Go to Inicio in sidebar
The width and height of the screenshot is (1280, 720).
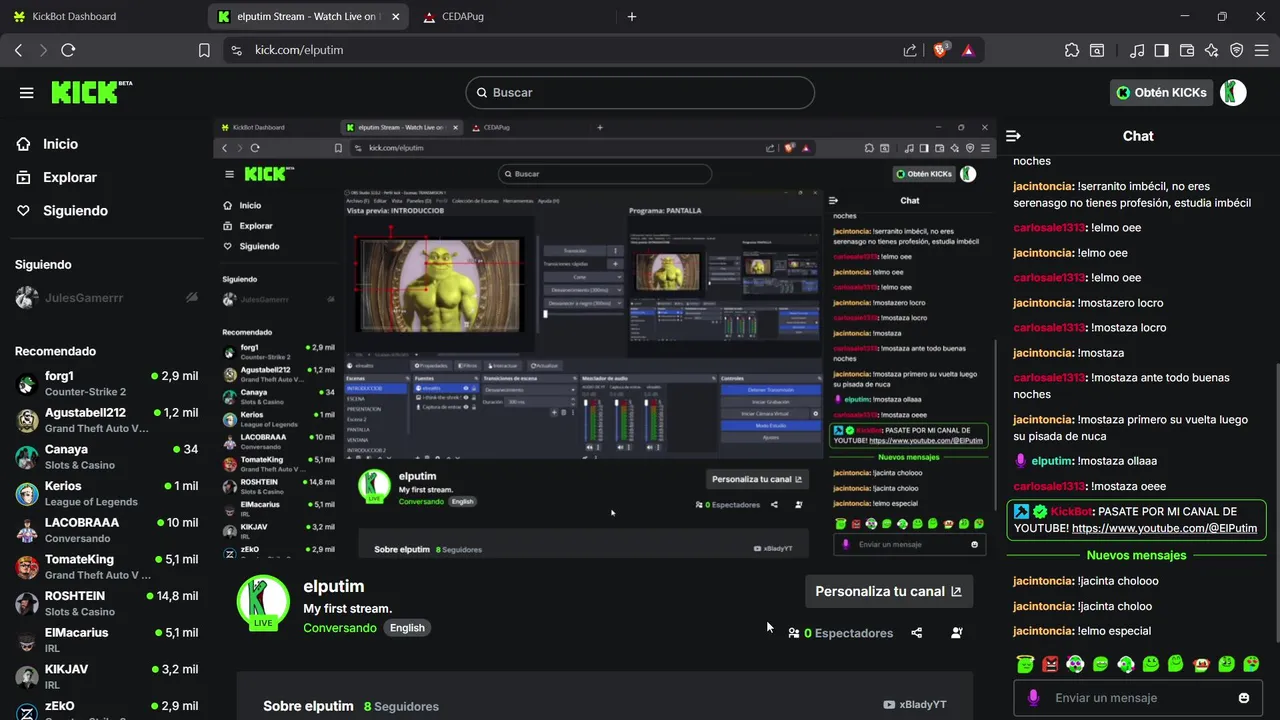pyautogui.click(x=61, y=144)
